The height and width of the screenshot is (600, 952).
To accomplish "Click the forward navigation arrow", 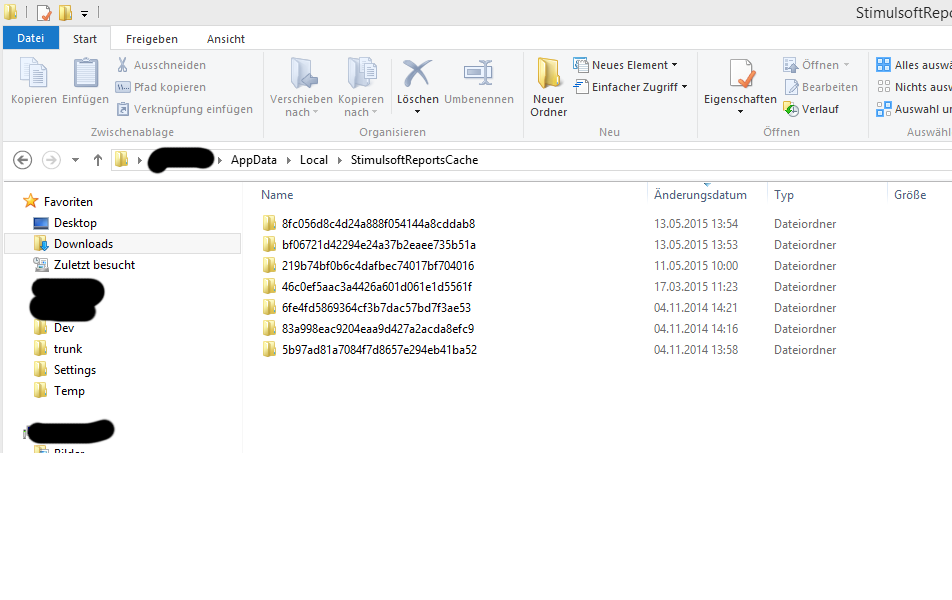I will 51,160.
